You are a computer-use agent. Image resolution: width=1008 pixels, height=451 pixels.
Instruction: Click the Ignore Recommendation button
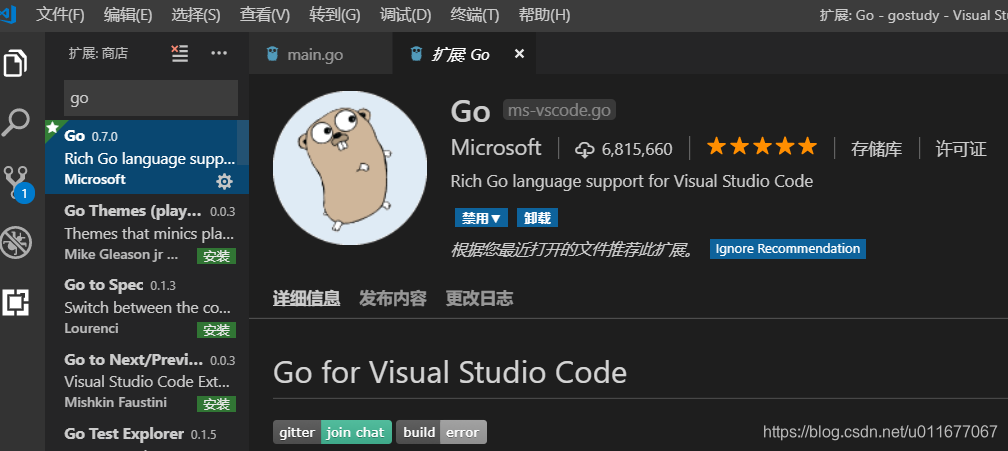tap(788, 249)
